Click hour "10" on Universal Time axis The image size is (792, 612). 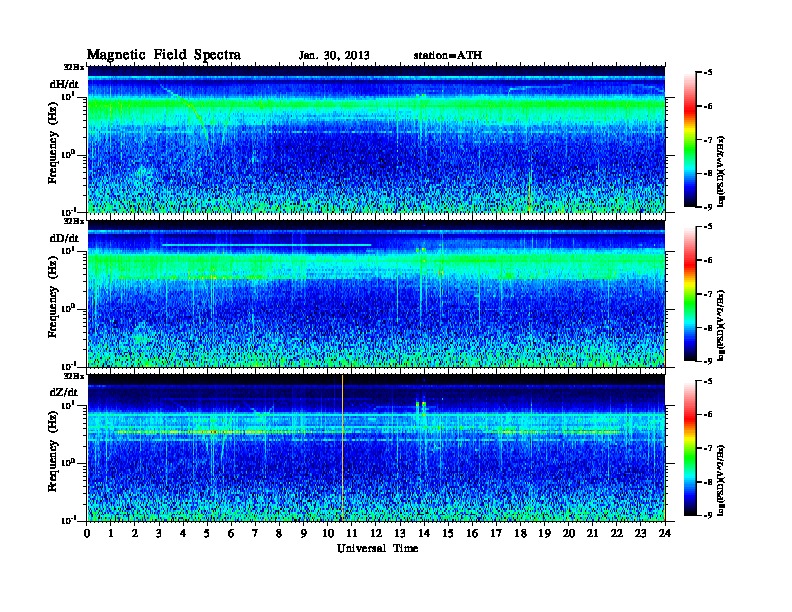pyautogui.click(x=328, y=534)
